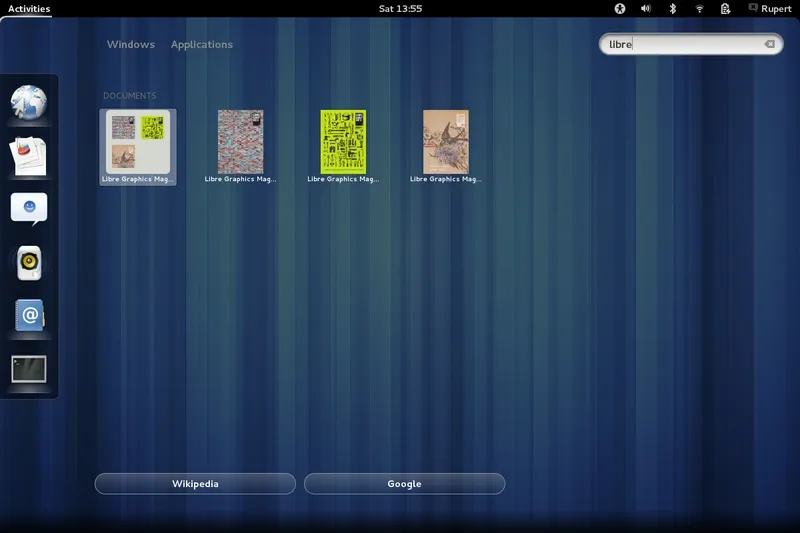Screen dimensions: 800x533
Task: Expand the Rupert user menu
Action: click(x=769, y=8)
